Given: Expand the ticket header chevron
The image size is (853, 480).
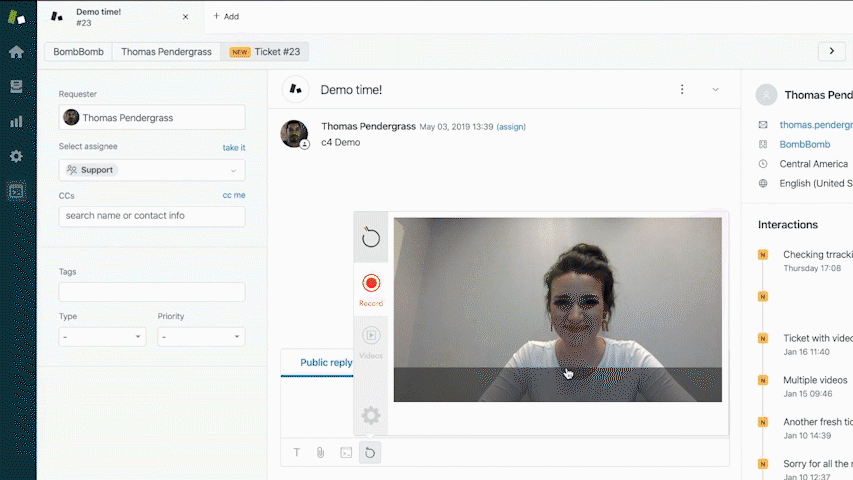Looking at the screenshot, I should click(x=715, y=90).
